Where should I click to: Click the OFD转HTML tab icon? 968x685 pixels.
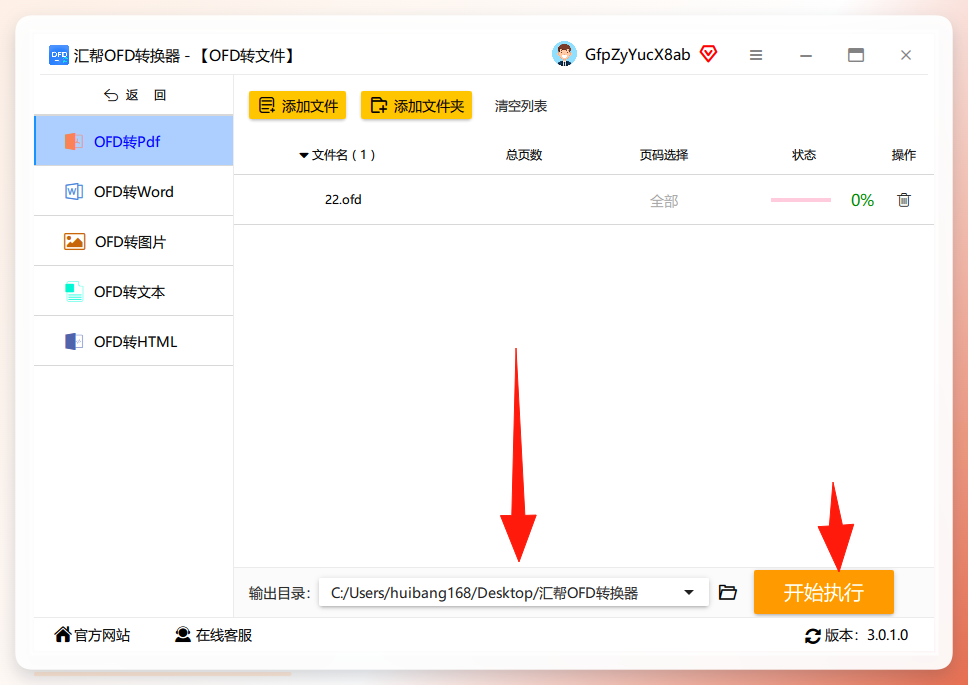[74, 341]
